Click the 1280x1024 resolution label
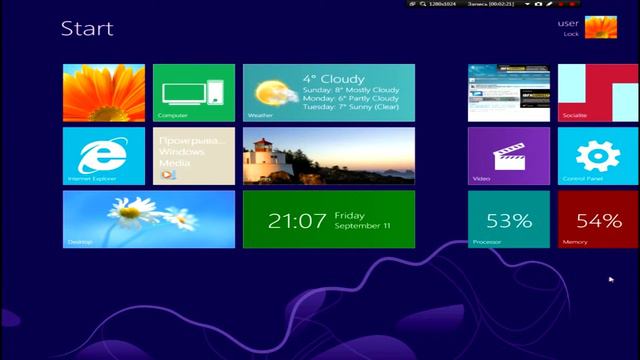 (442, 4)
